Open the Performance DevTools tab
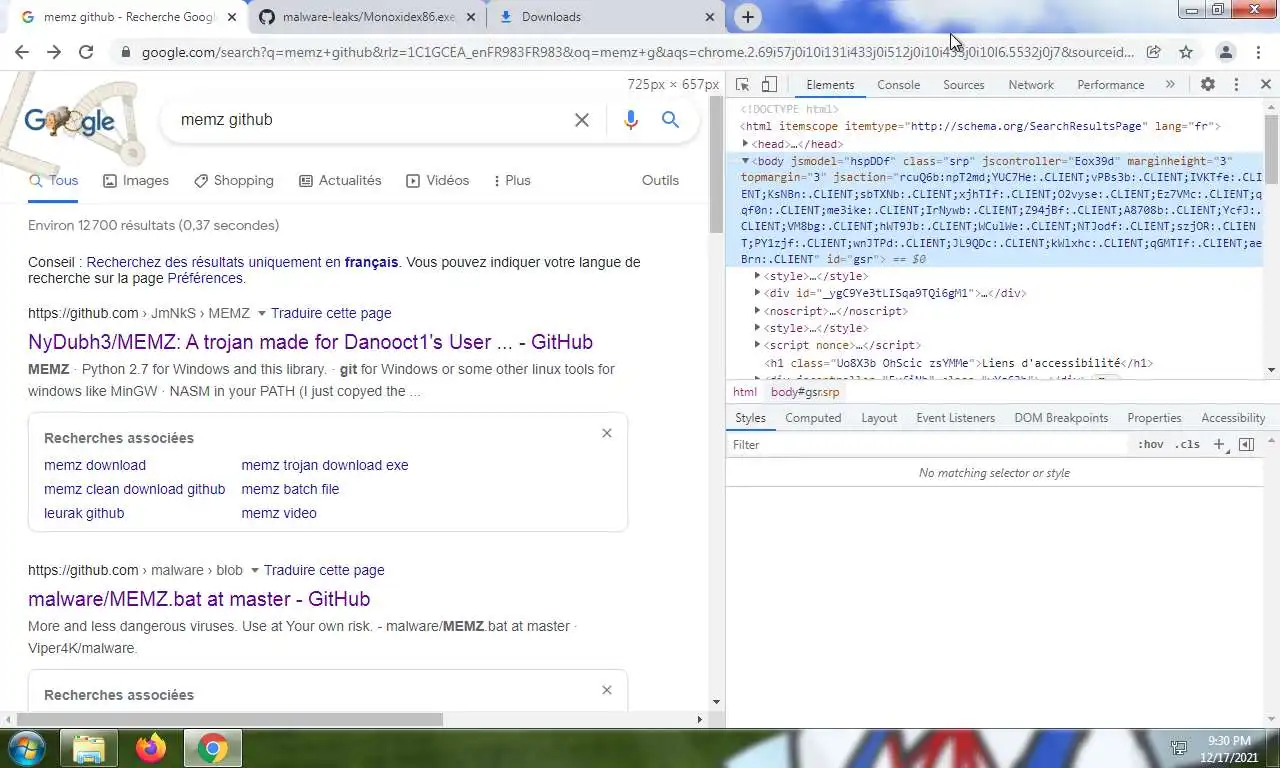Viewport: 1280px width, 768px height. (x=1110, y=85)
